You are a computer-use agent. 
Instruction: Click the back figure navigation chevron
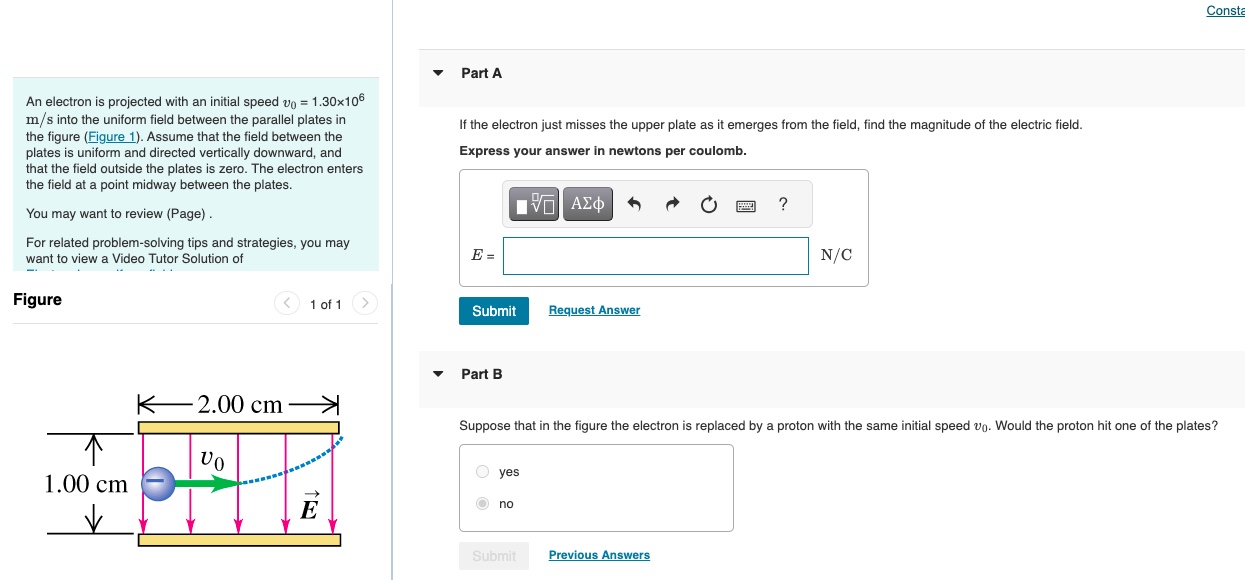pyautogui.click(x=287, y=304)
